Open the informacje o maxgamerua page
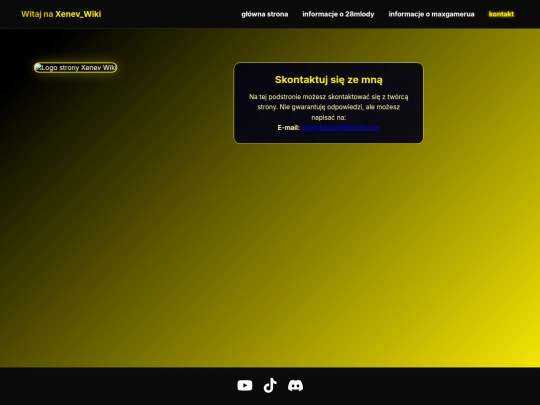The image size is (540, 405). [431, 14]
